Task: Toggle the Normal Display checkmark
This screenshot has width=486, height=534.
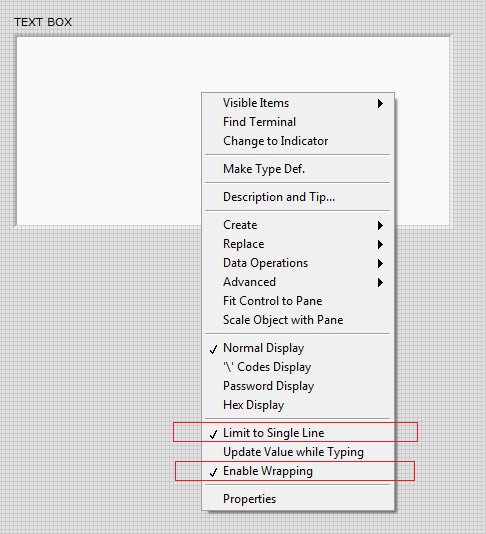Action: [x=298, y=348]
